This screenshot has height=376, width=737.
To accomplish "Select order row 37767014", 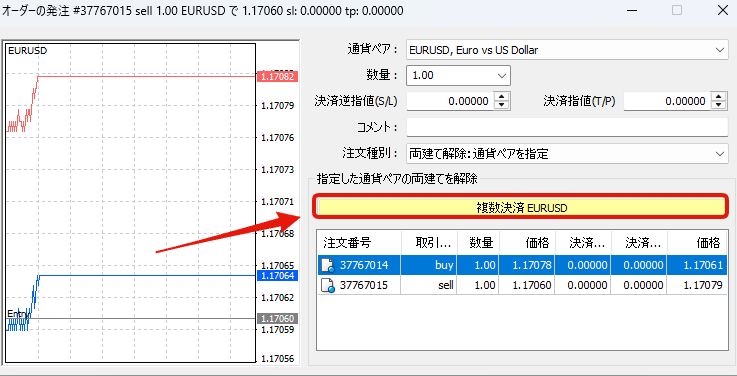I will pos(522,266).
